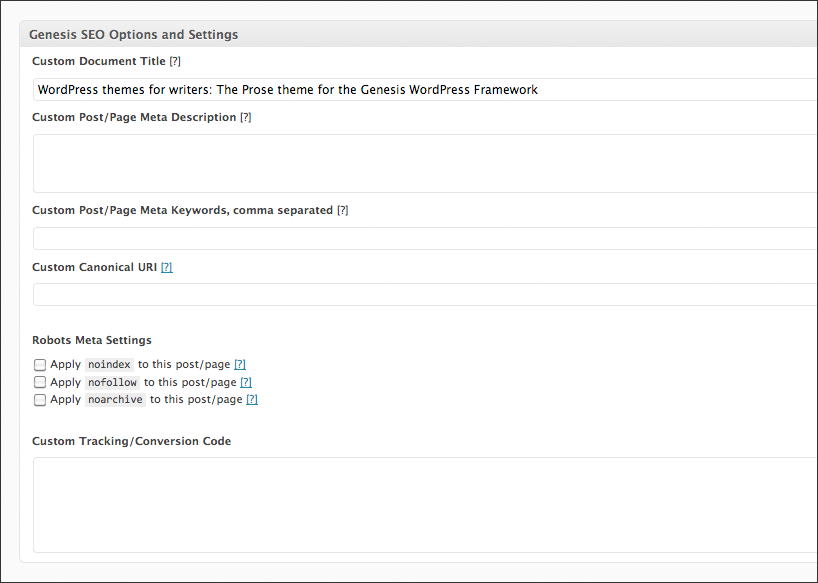
Task: Click the 'nofollow' code label text
Action: (112, 382)
